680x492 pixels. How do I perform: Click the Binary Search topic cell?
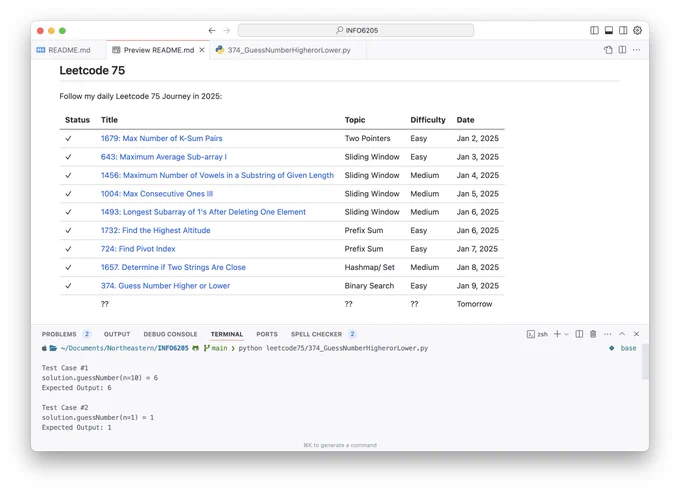click(369, 286)
